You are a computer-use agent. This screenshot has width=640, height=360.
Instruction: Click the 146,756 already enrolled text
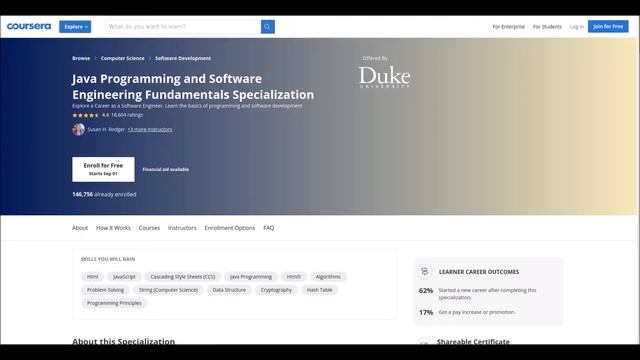(x=104, y=195)
